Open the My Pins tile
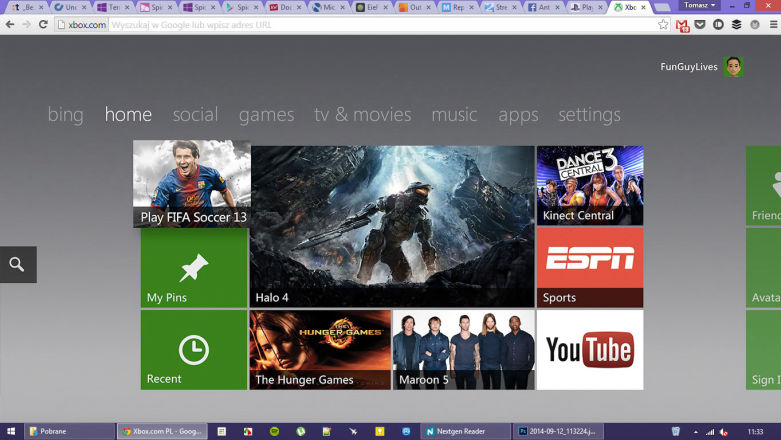This screenshot has height=440, width=781. (x=194, y=268)
